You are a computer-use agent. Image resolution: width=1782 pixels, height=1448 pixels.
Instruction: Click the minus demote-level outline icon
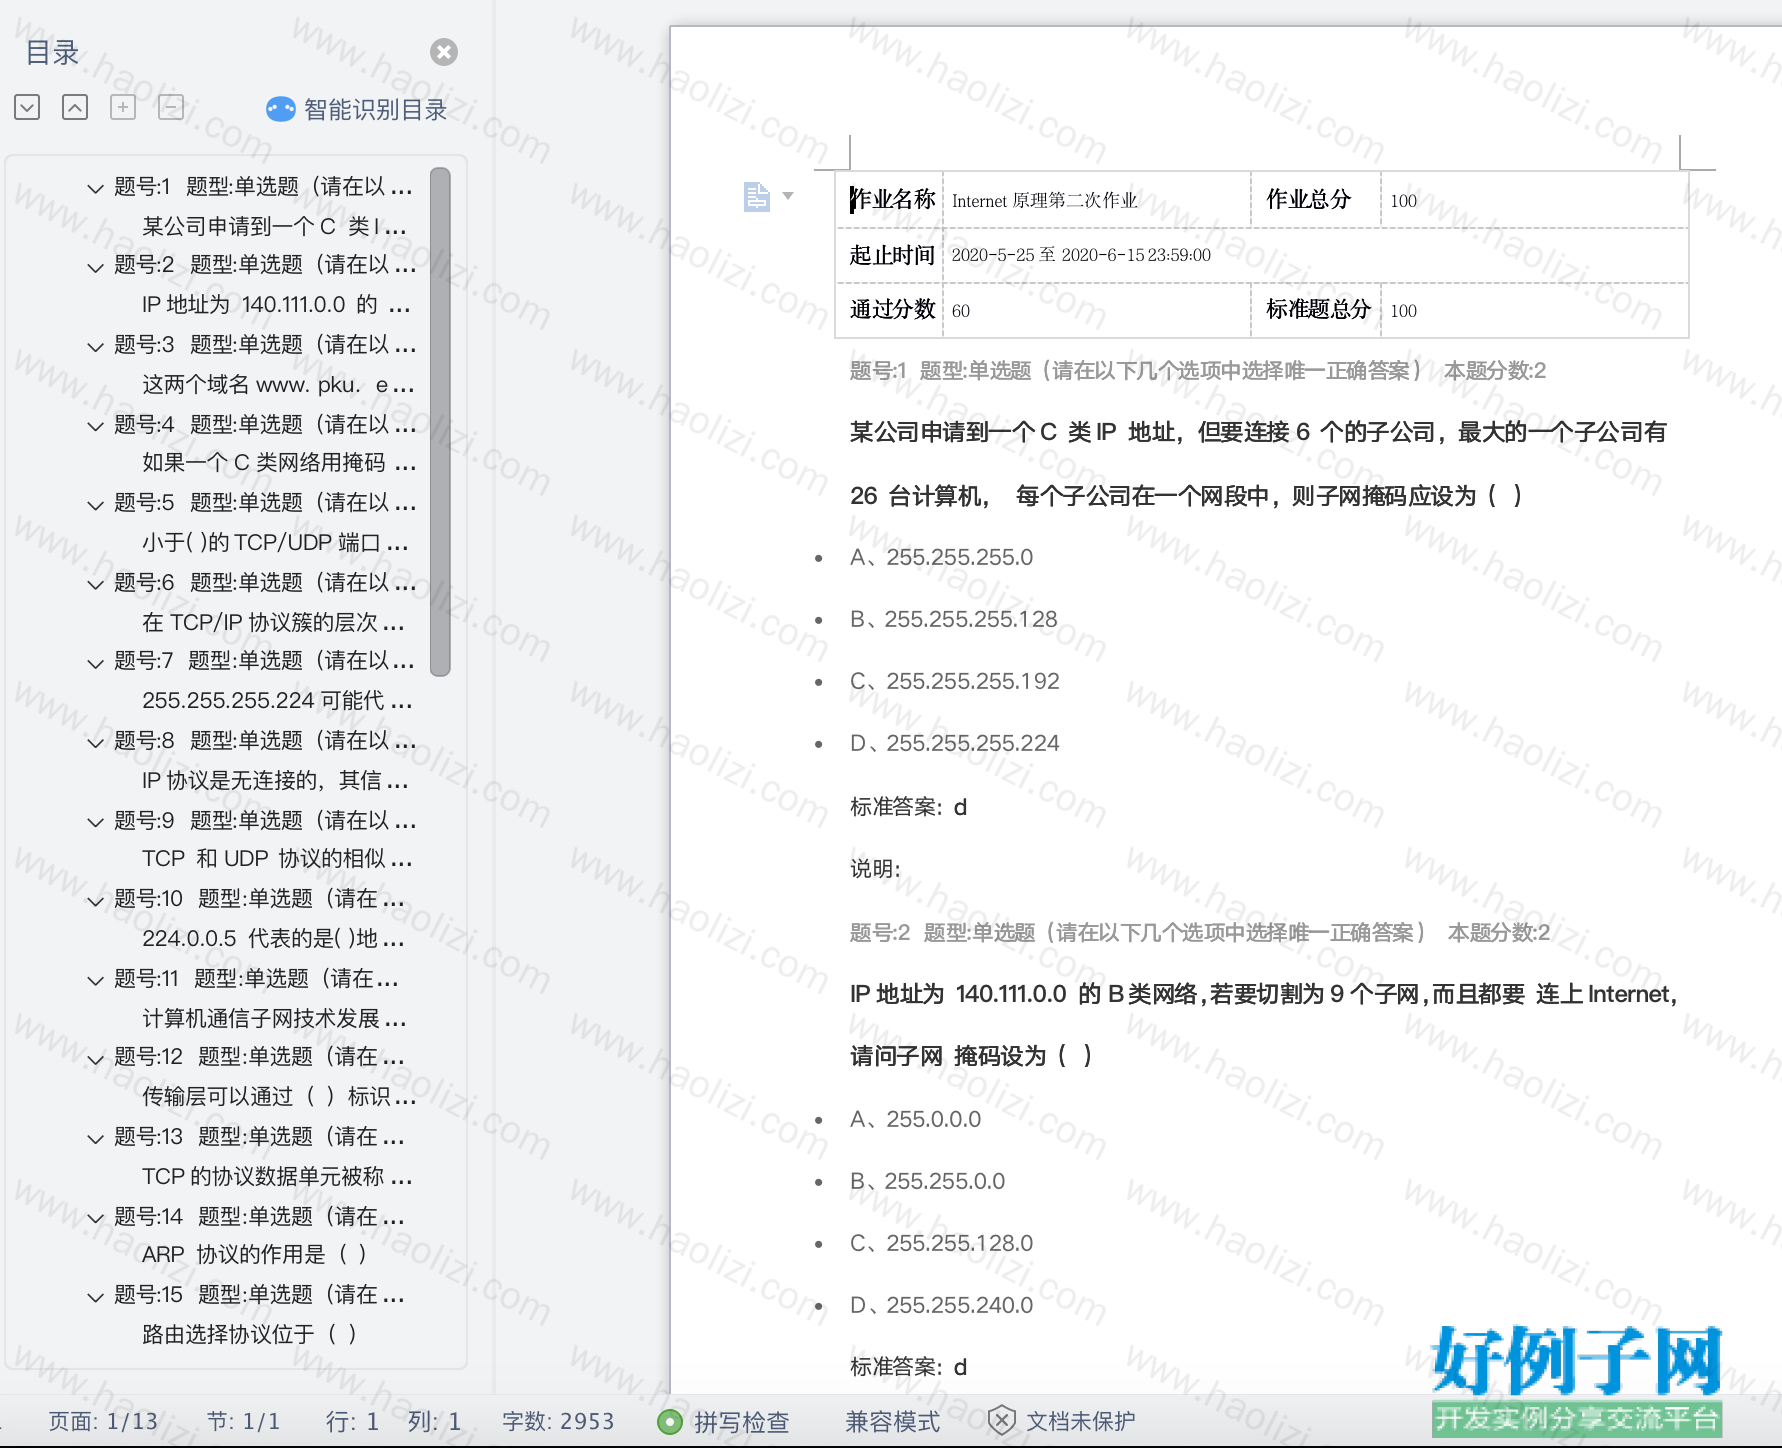point(171,107)
